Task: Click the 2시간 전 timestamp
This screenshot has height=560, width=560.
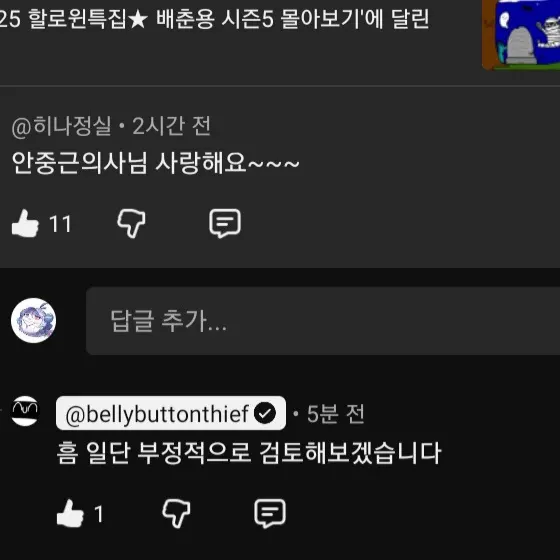Action: 172,126
